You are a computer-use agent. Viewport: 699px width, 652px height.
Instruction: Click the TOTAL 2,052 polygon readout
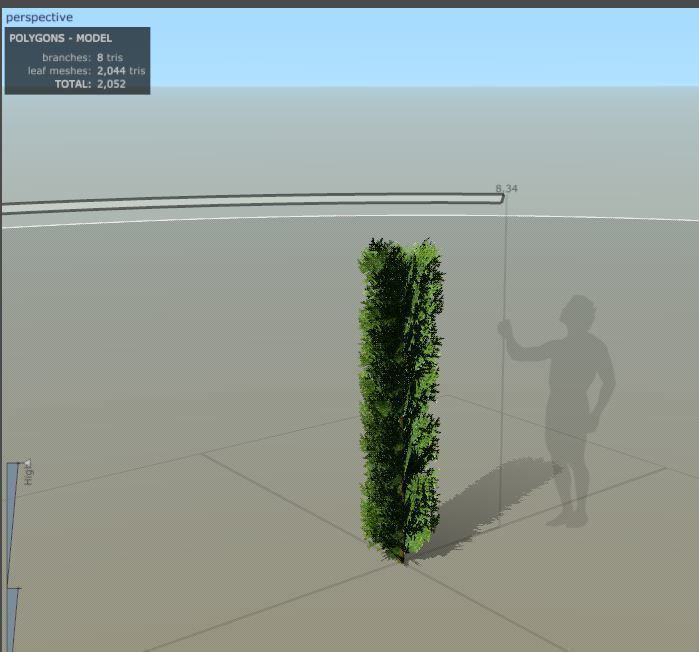tap(90, 84)
